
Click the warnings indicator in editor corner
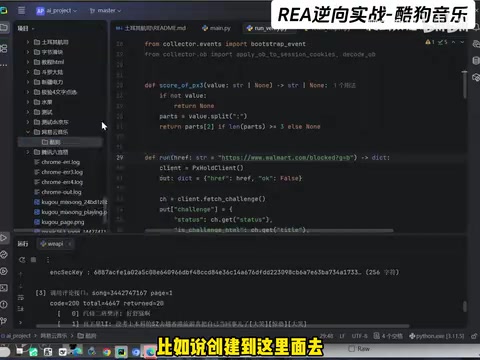pyautogui.click(x=430, y=42)
